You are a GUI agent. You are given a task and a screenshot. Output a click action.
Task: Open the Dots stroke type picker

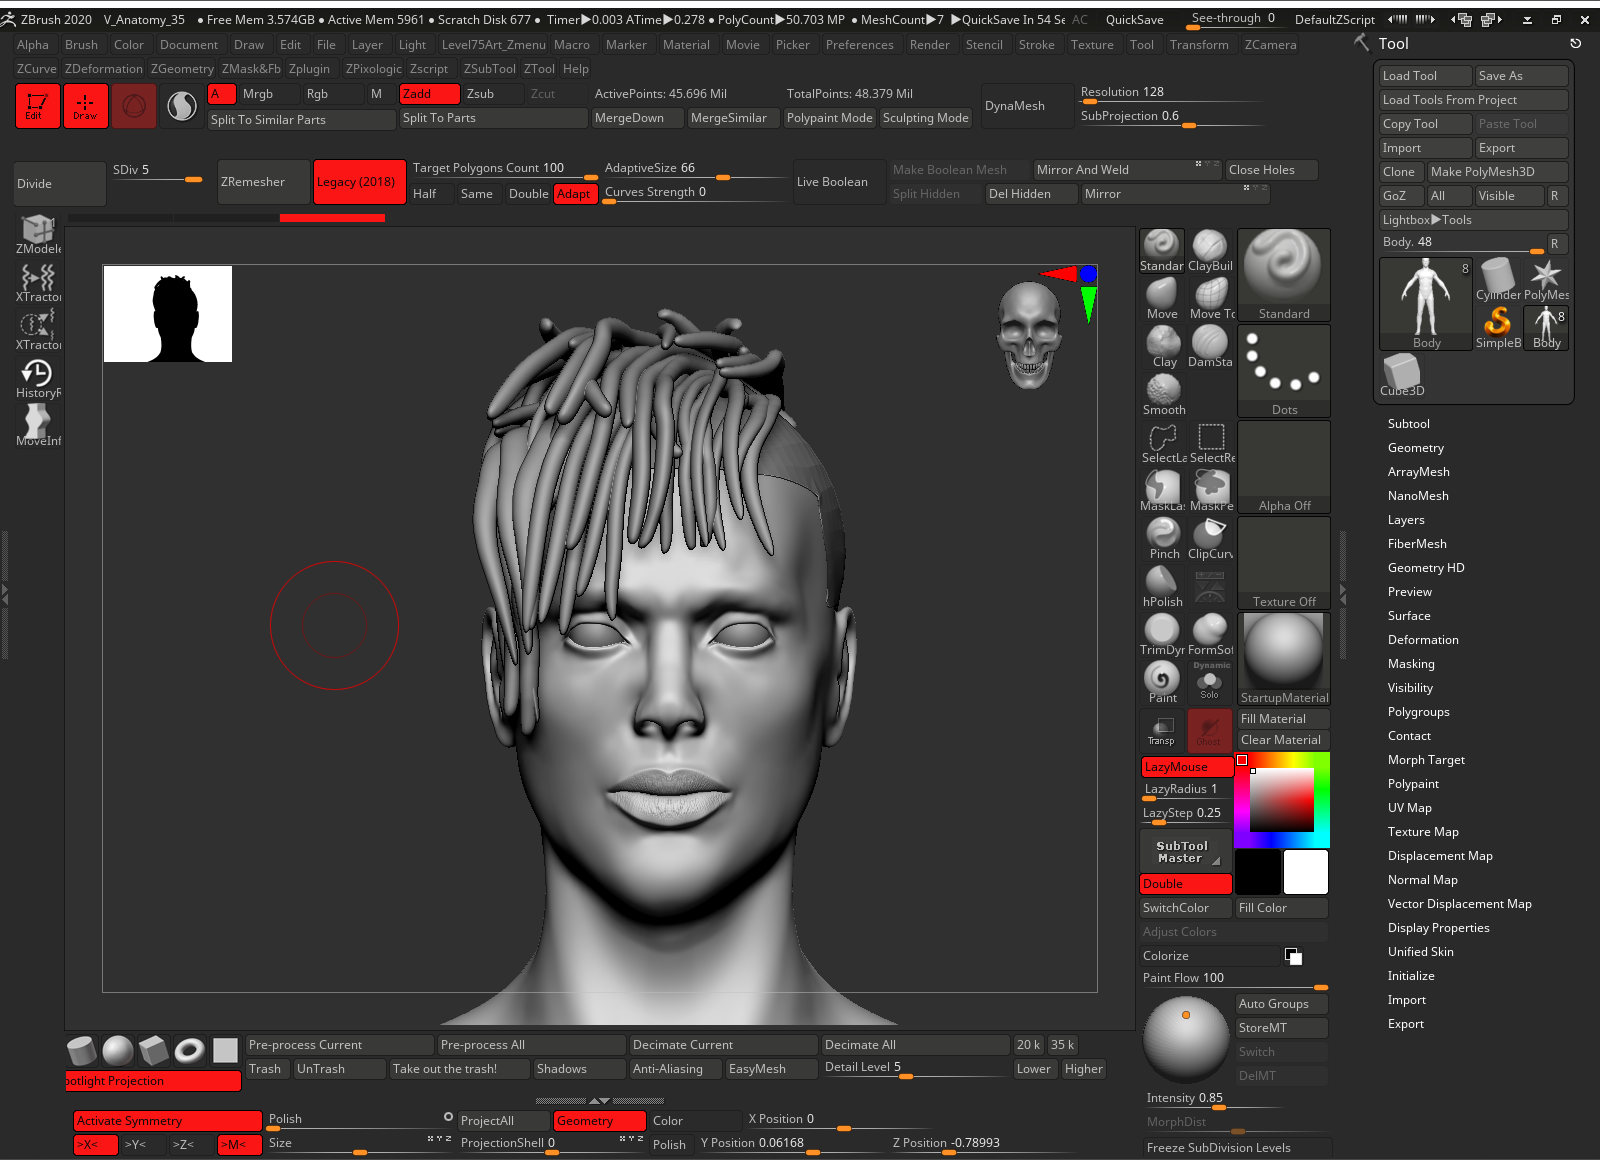tap(1284, 371)
